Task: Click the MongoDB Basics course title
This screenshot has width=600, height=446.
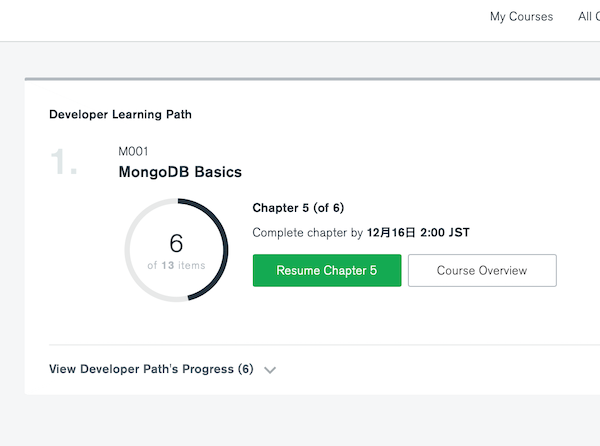Action: 180,172
